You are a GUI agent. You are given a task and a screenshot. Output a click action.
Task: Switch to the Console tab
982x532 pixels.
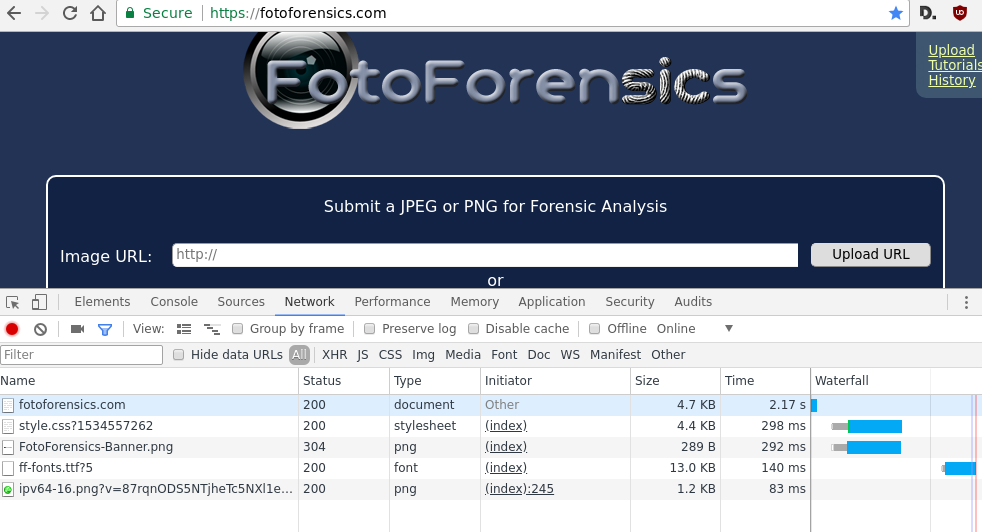tap(174, 302)
